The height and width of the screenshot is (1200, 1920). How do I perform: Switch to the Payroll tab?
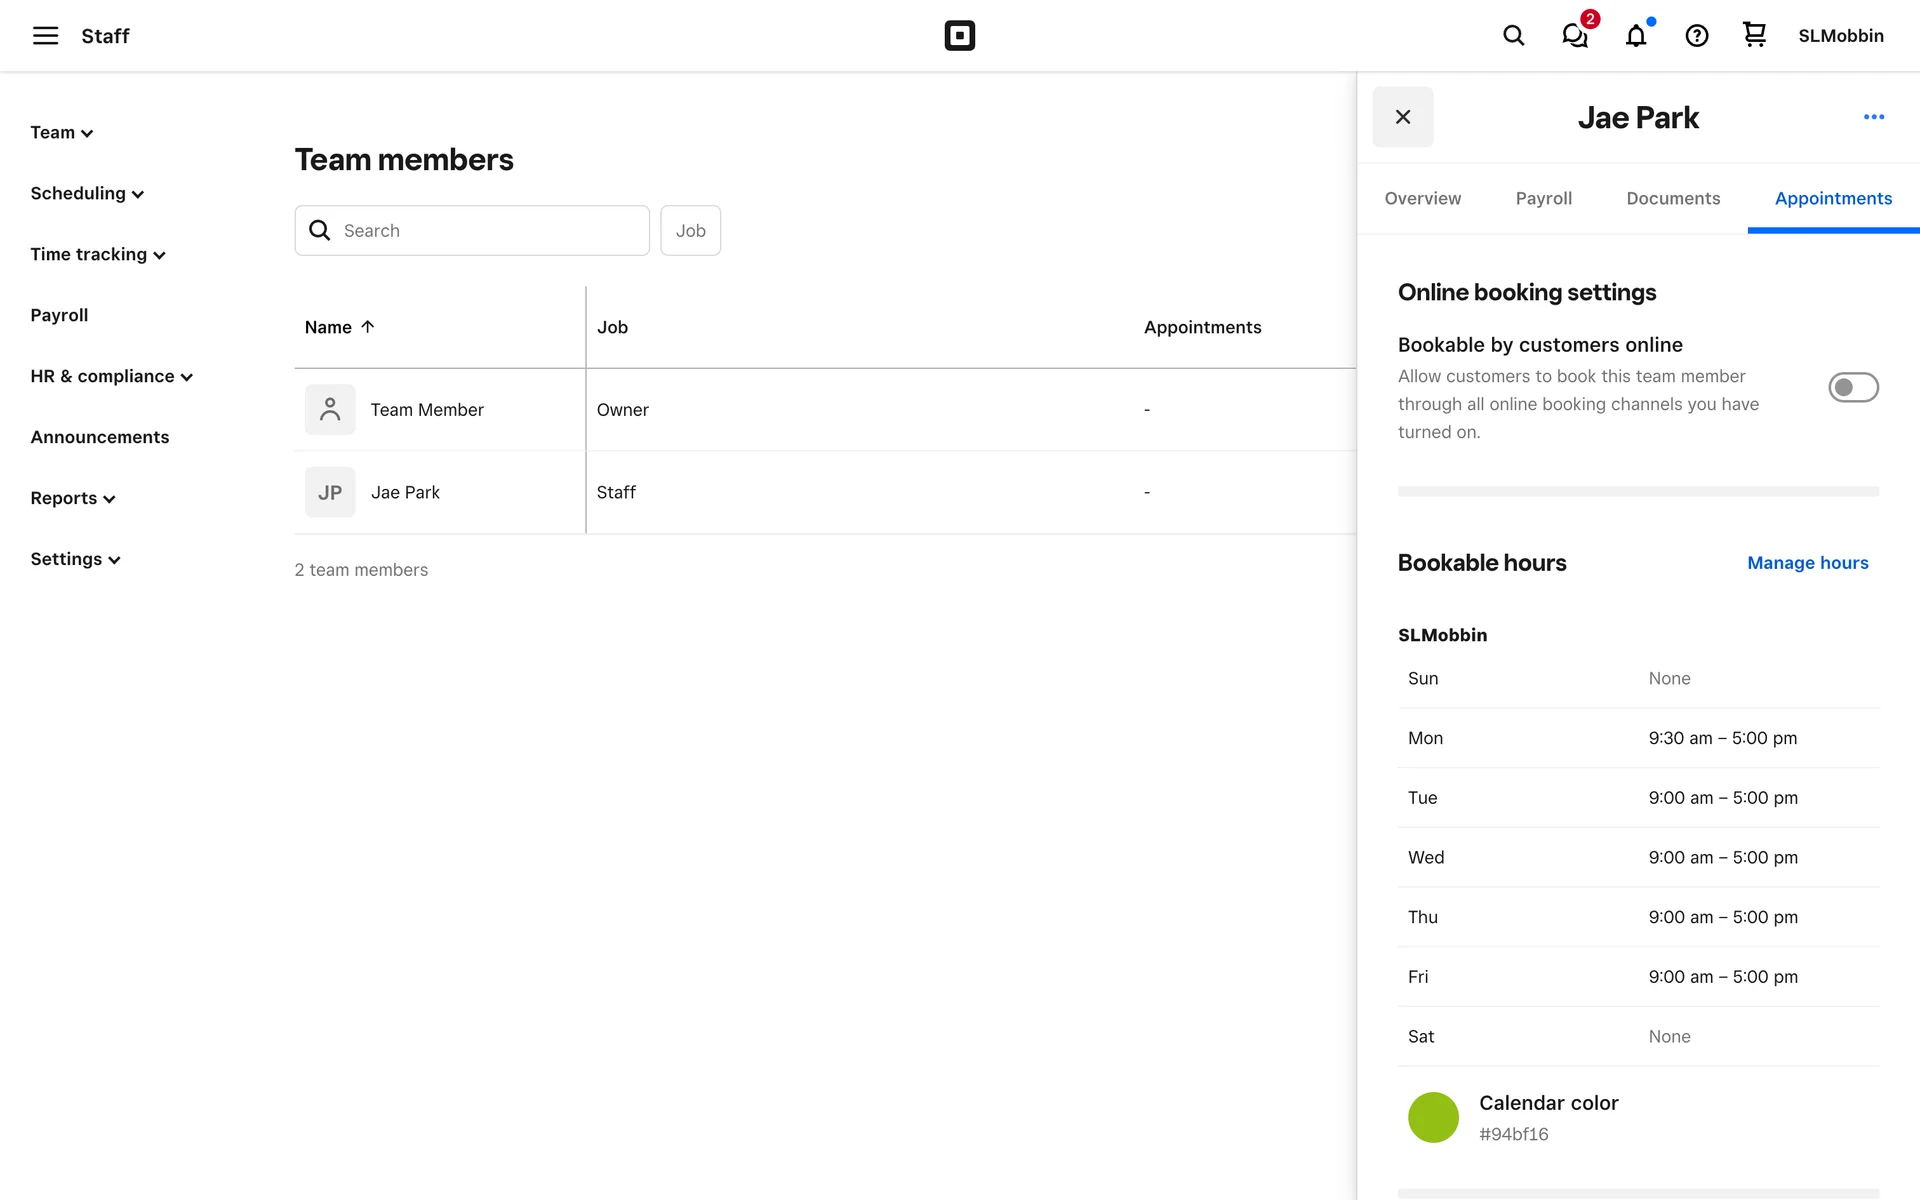point(1543,198)
